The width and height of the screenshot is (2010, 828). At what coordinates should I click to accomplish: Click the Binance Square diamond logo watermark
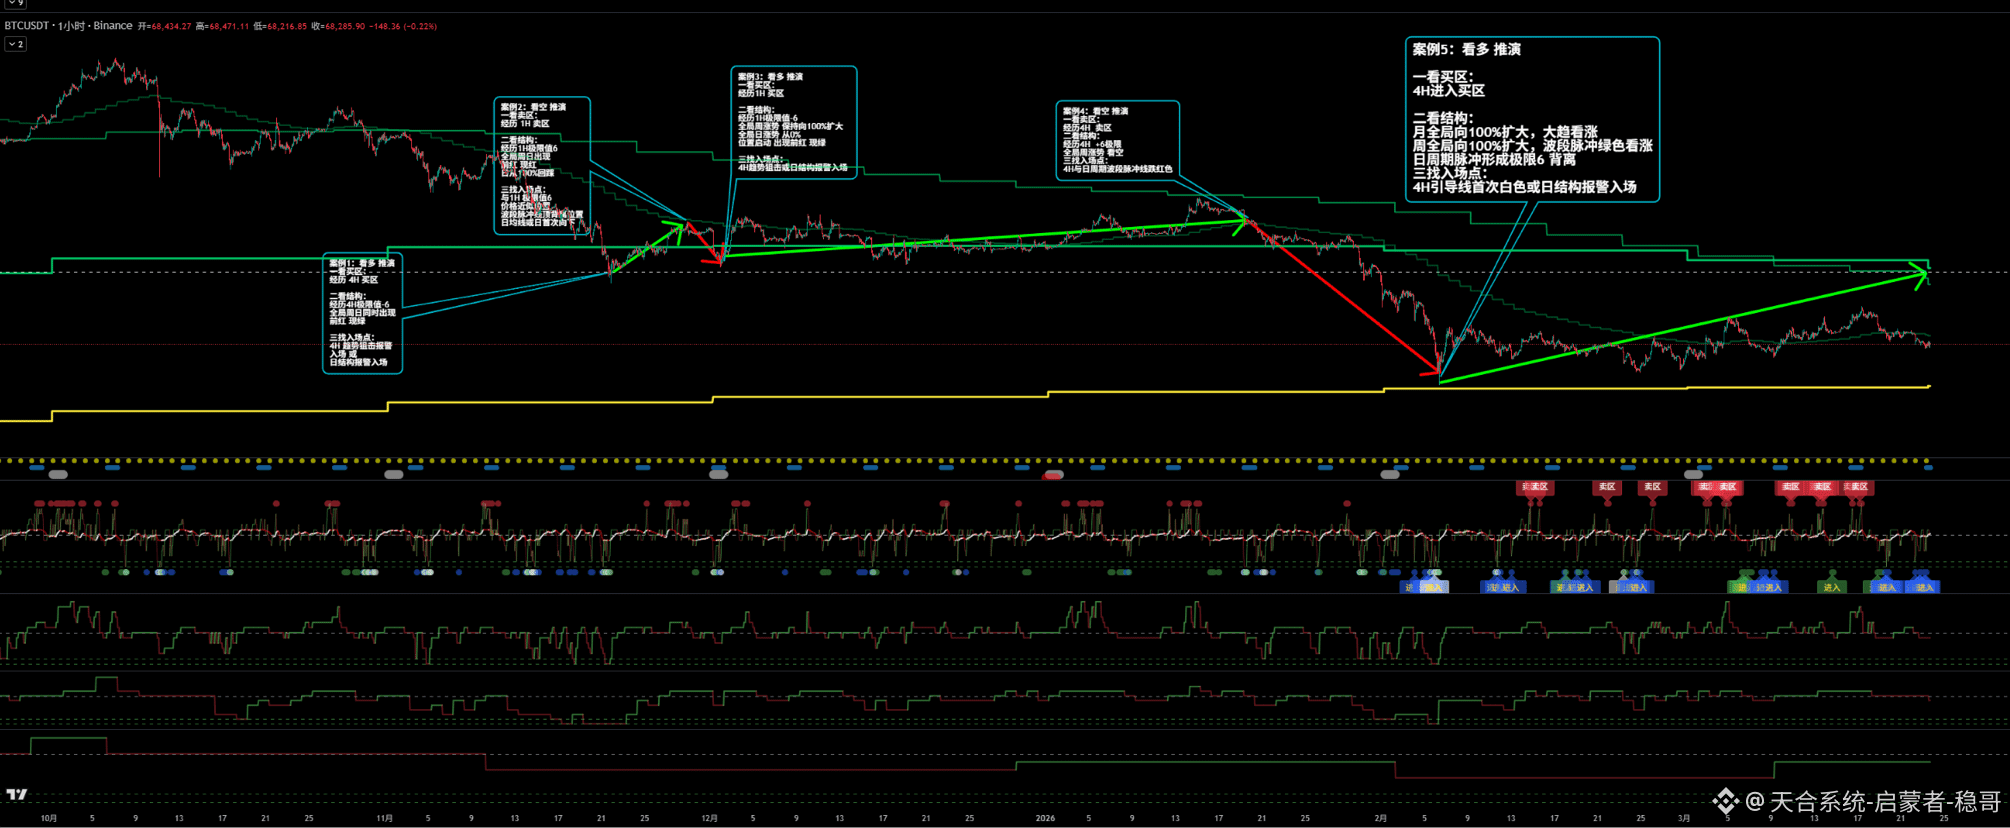[1725, 801]
